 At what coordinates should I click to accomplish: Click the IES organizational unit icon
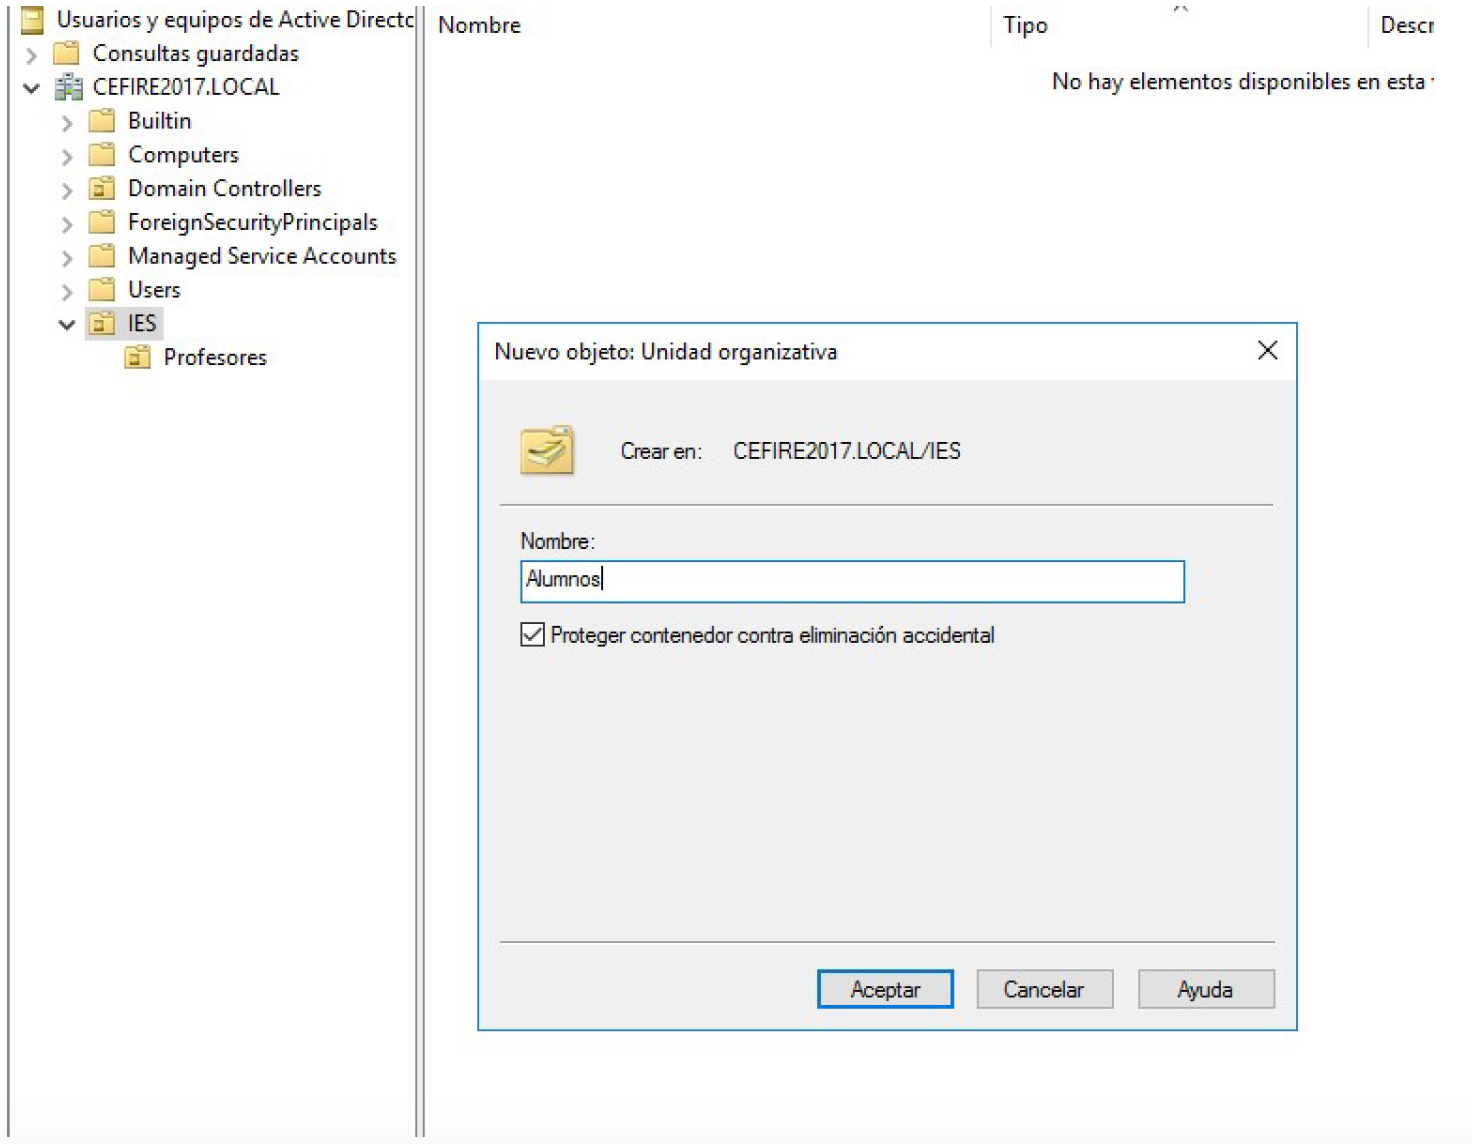[102, 323]
